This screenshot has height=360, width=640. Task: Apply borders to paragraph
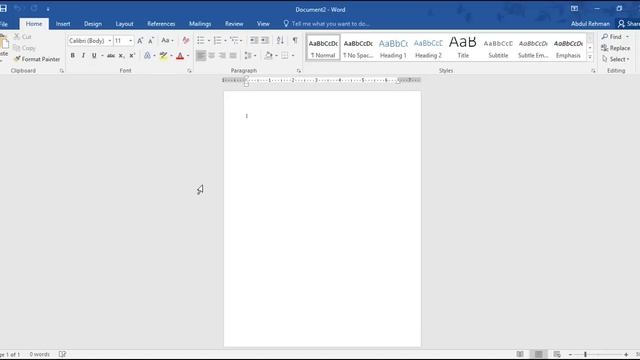(x=285, y=56)
